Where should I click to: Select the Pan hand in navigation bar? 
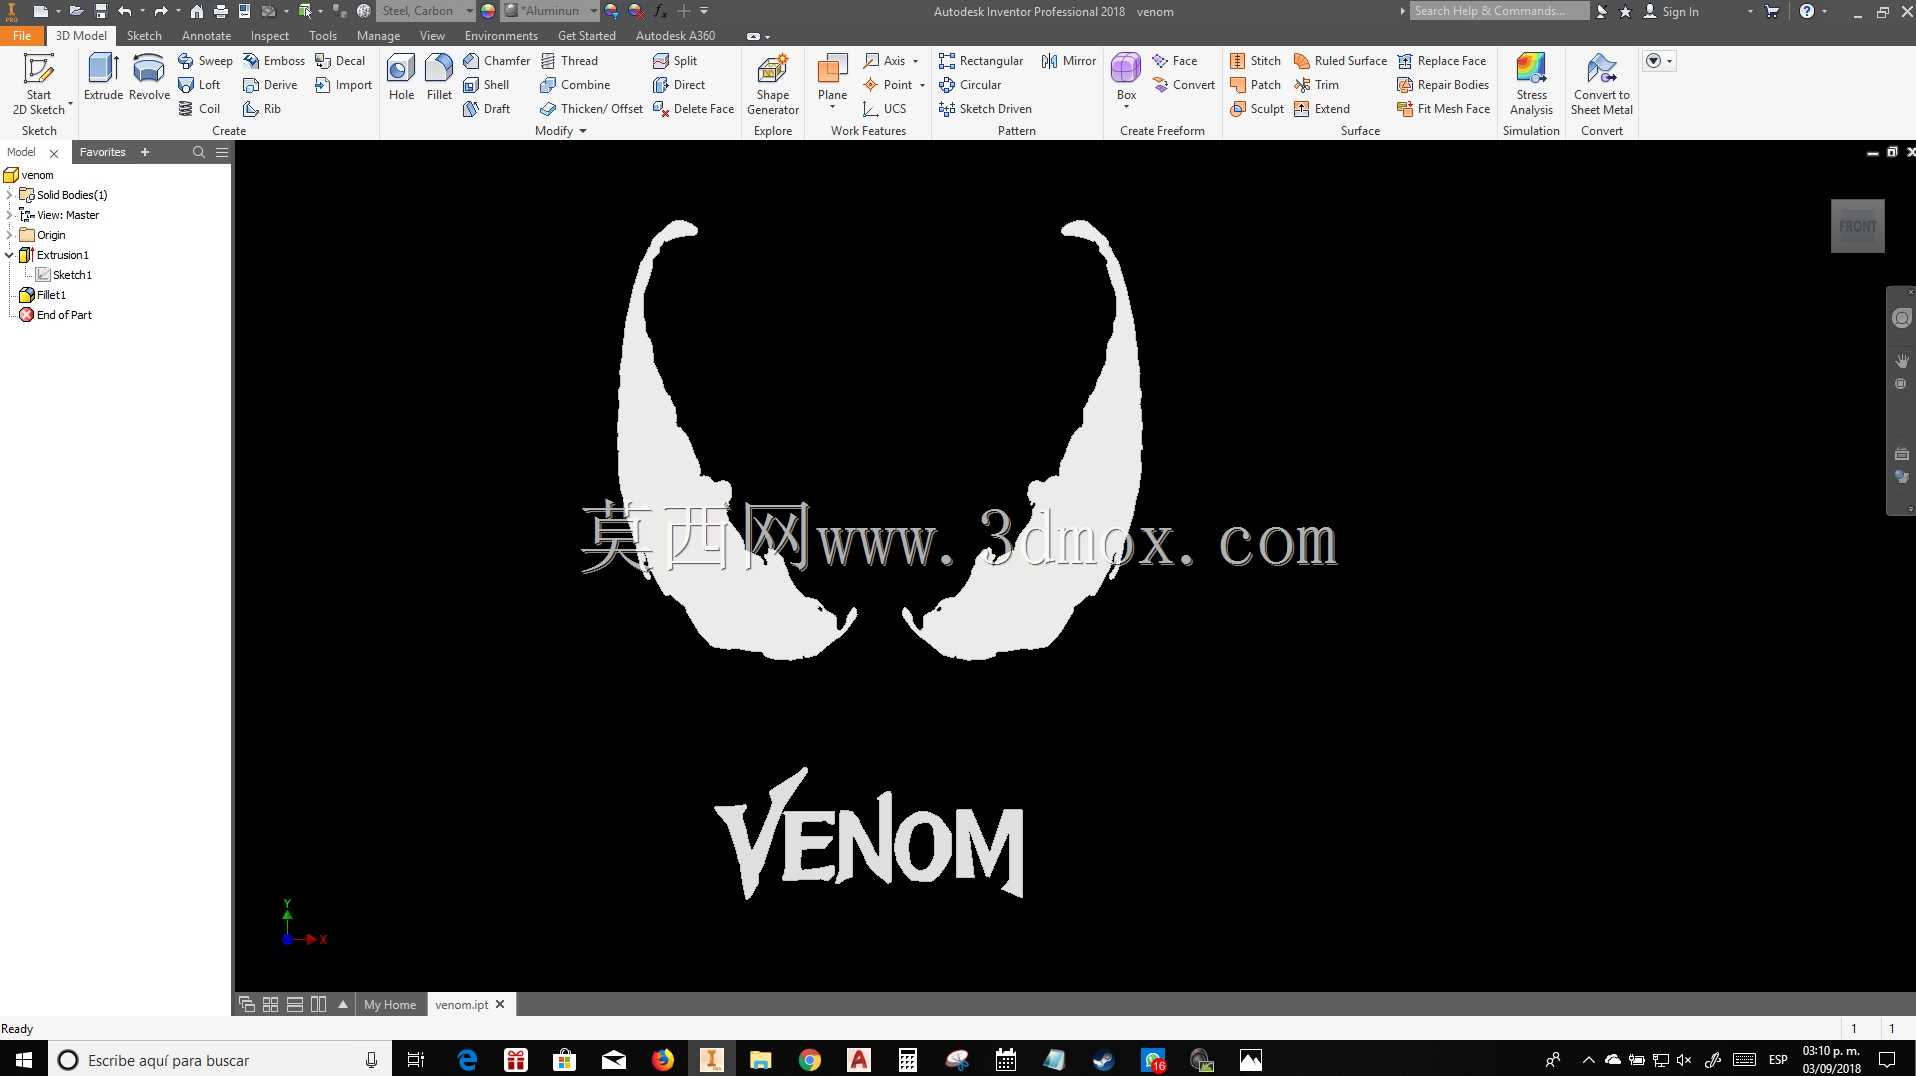pyautogui.click(x=1901, y=360)
